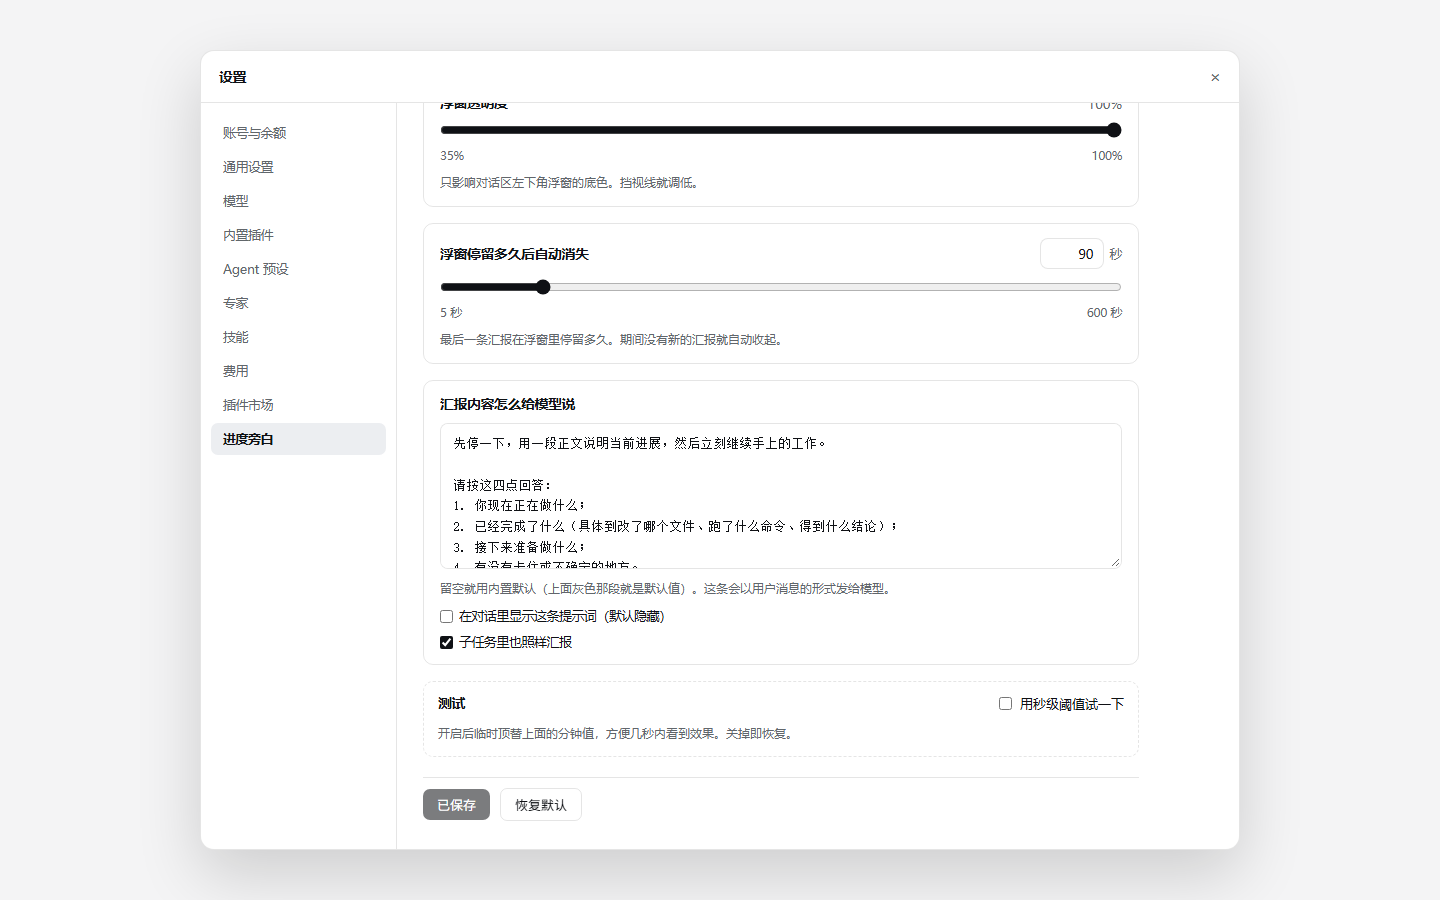This screenshot has width=1440, height=900.
Task: Enable 用秒级阈值试一下 checkbox
Action: pos(1005,704)
